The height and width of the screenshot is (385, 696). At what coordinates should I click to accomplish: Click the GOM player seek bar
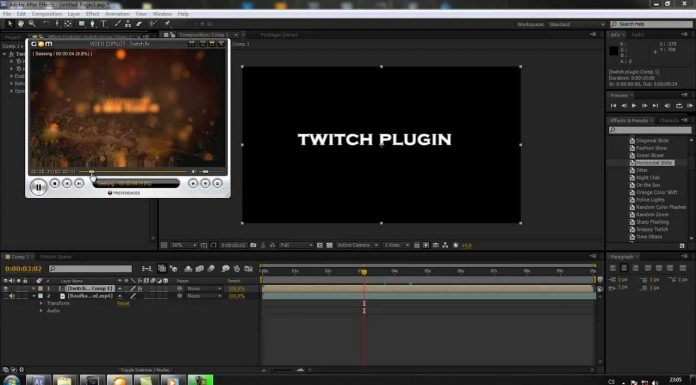coord(133,171)
